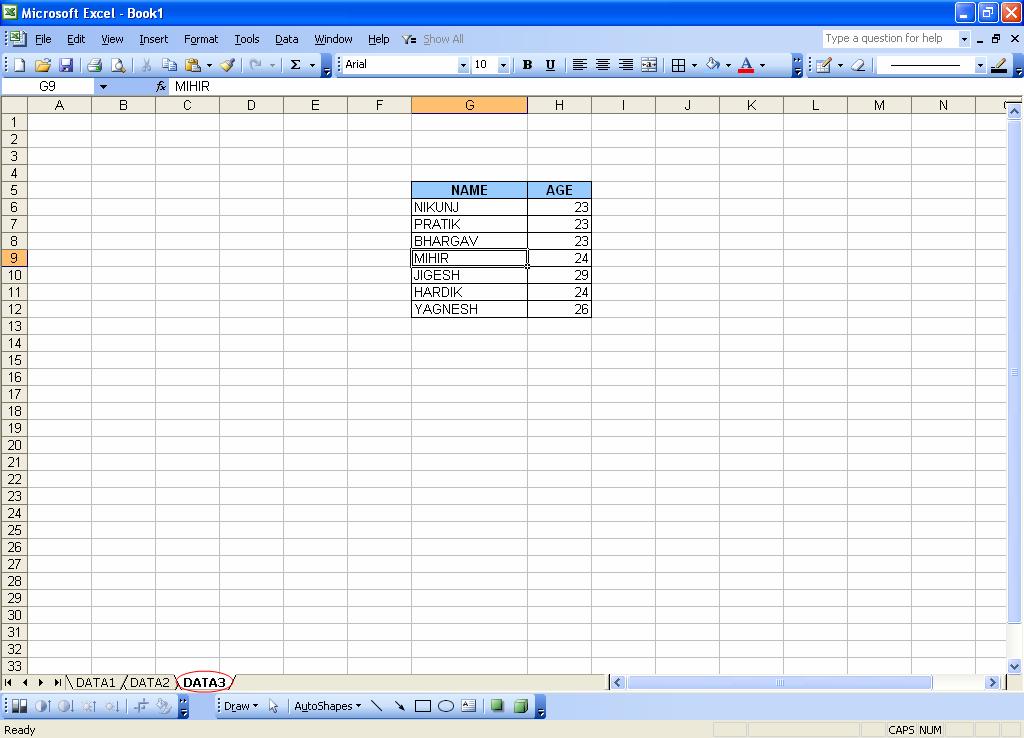Open the Paste options arrow
Viewport: 1024px width, 738px height.
(209, 65)
